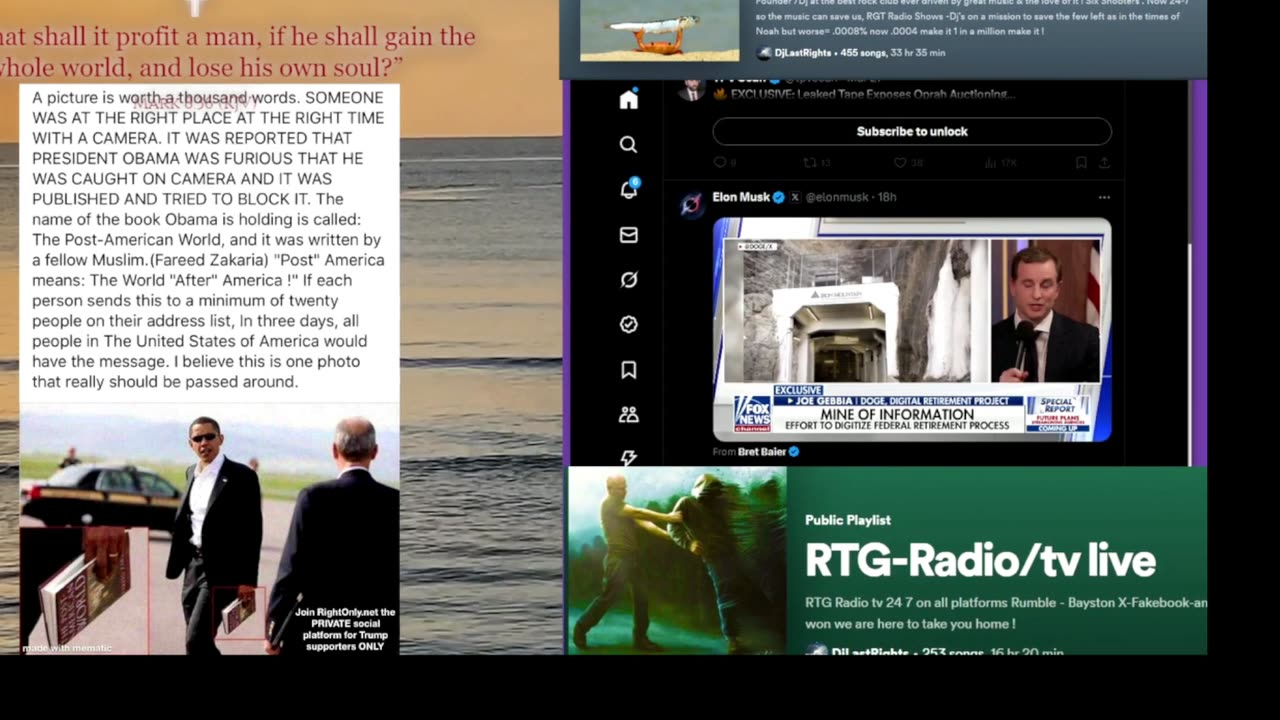Bookmark the Oprah leaked tape post
The height and width of the screenshot is (720, 1280).
tap(1081, 162)
